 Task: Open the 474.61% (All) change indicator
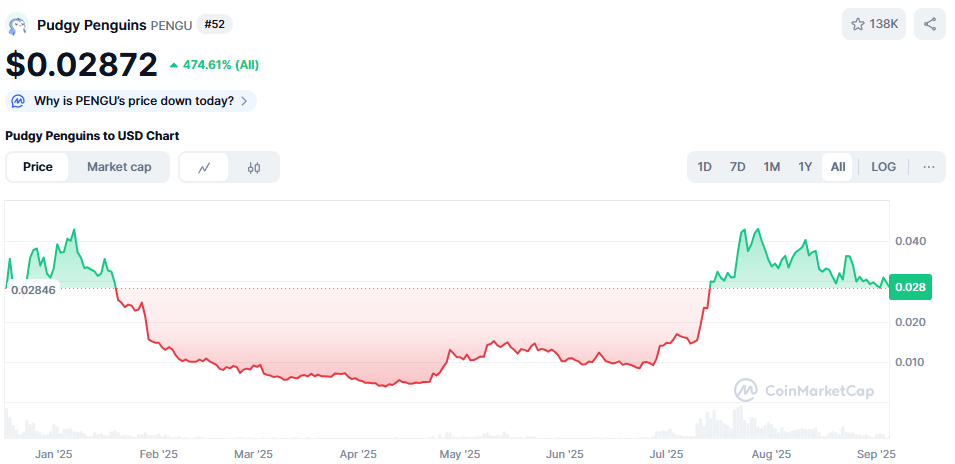[214, 65]
